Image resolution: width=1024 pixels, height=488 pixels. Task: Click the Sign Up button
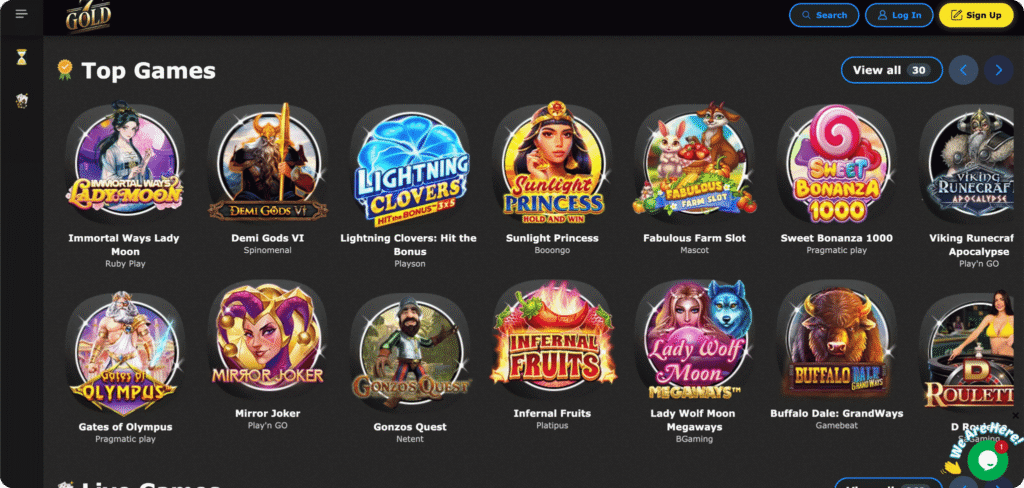pyautogui.click(x=976, y=15)
